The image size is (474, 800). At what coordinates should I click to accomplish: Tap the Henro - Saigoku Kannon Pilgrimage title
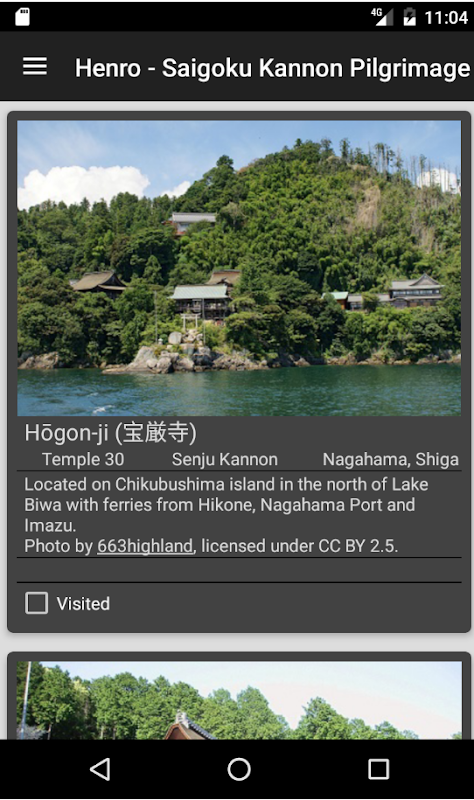[272, 68]
